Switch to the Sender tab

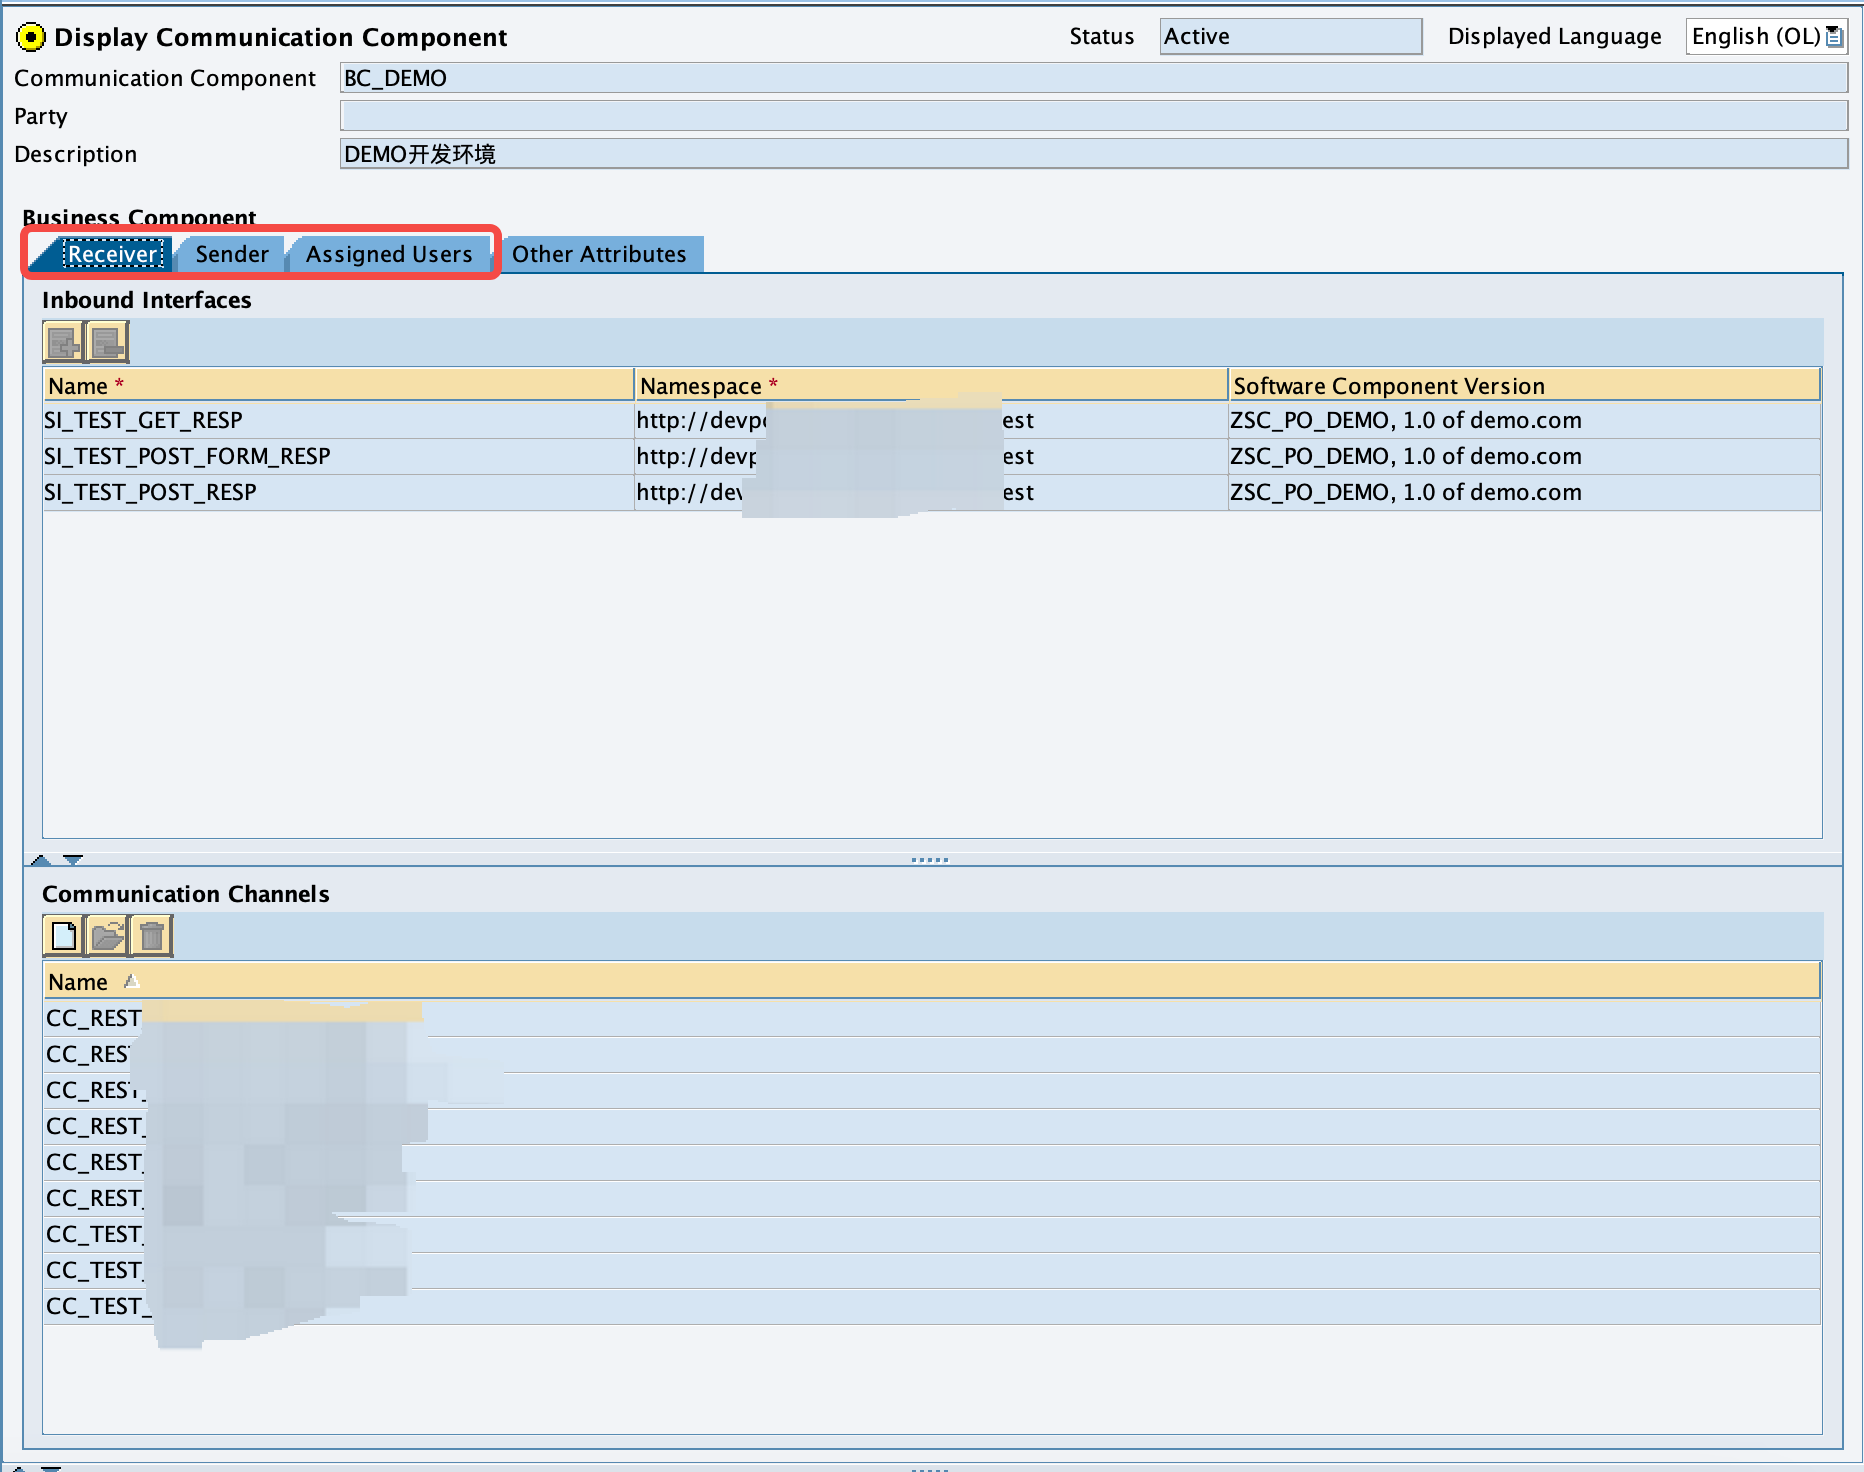[x=232, y=254]
